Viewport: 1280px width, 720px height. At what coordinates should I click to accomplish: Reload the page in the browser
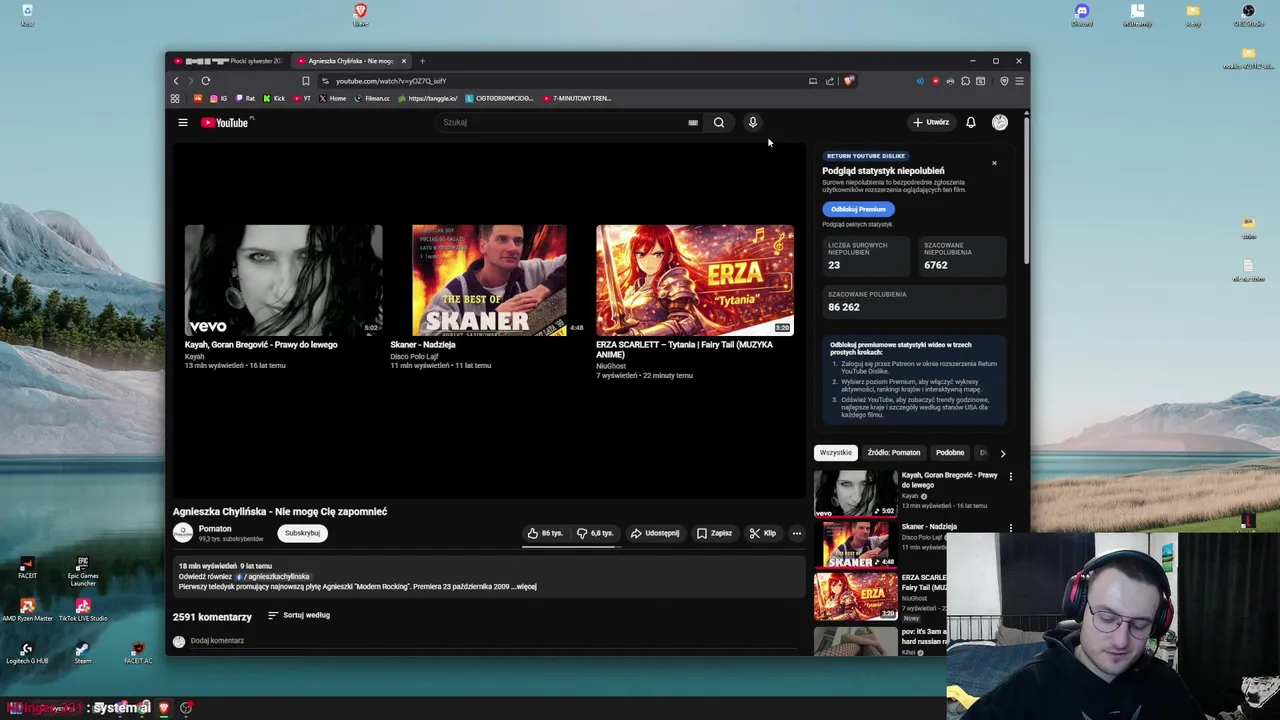tap(206, 81)
